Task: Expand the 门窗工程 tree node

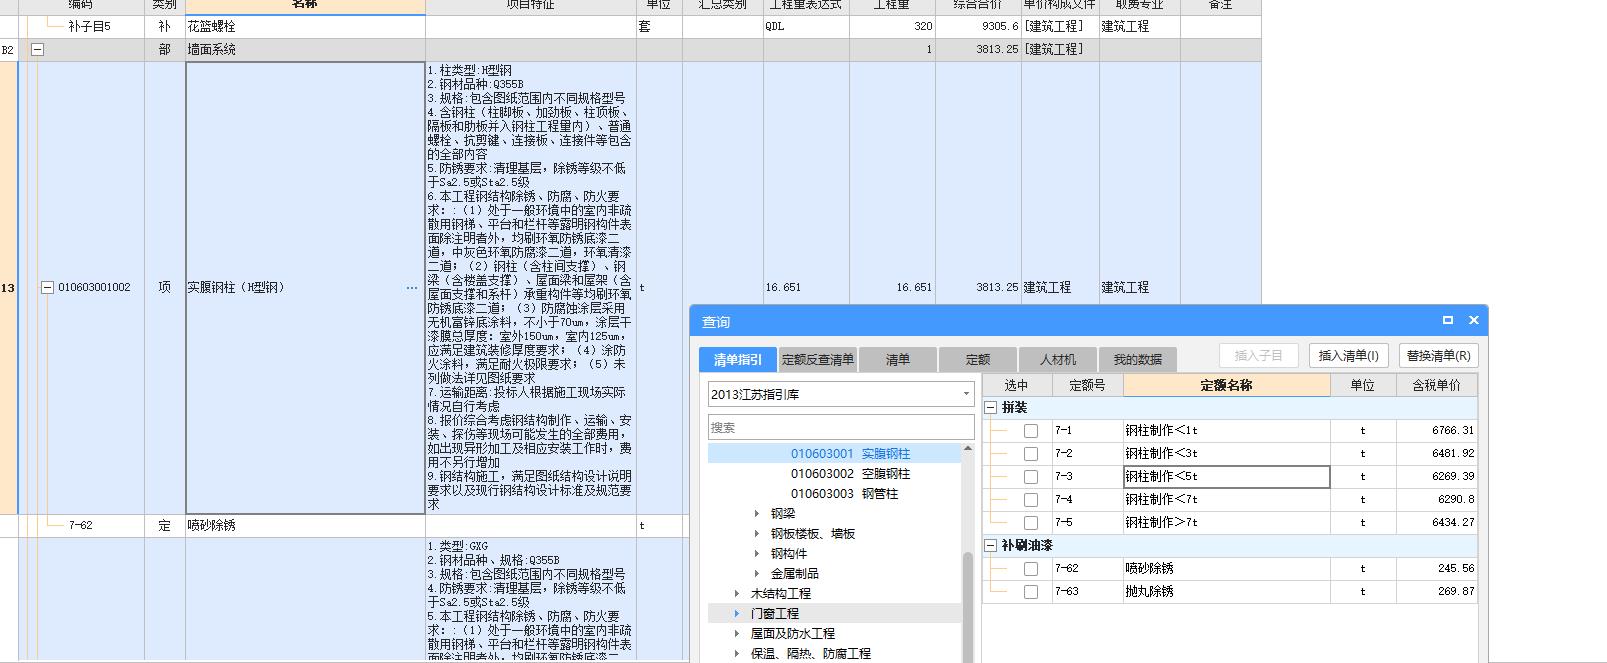Action: 737,614
